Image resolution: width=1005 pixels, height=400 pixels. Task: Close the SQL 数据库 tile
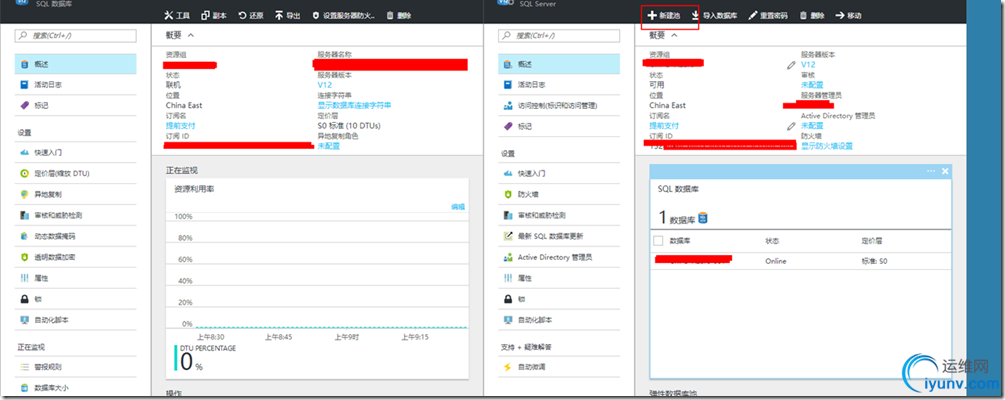pos(945,171)
